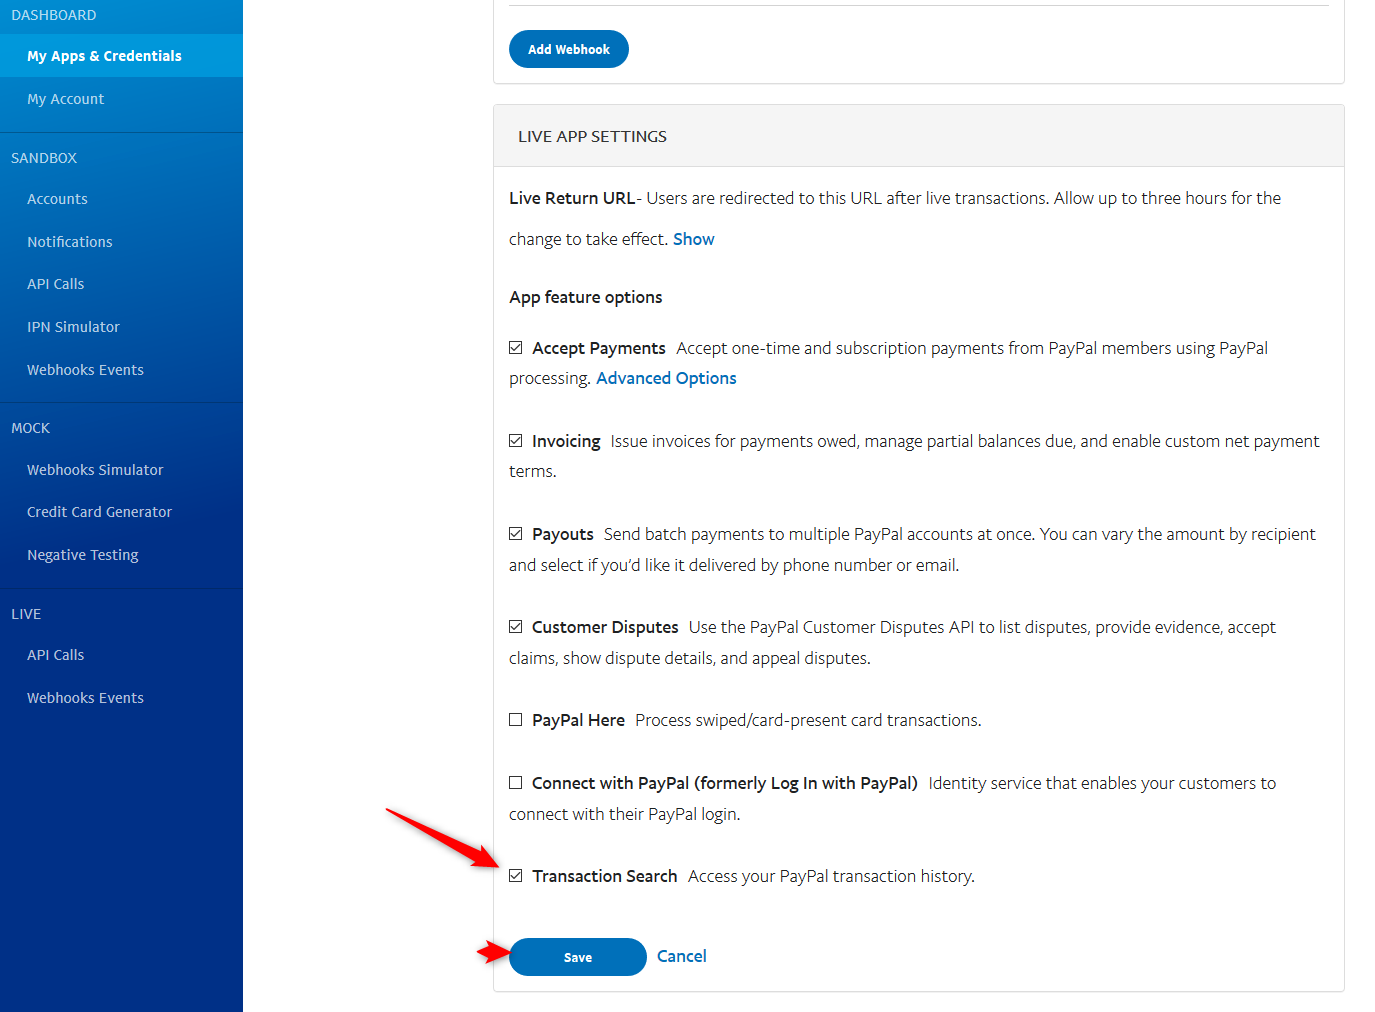
Task: Toggle the Transaction Search checkbox
Action: point(516,876)
